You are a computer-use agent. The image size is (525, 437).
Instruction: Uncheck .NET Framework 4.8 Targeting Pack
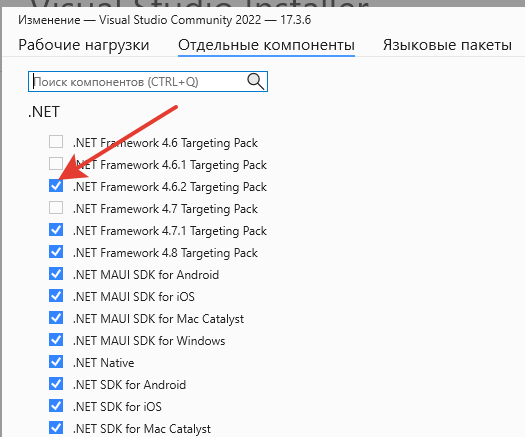(56, 251)
